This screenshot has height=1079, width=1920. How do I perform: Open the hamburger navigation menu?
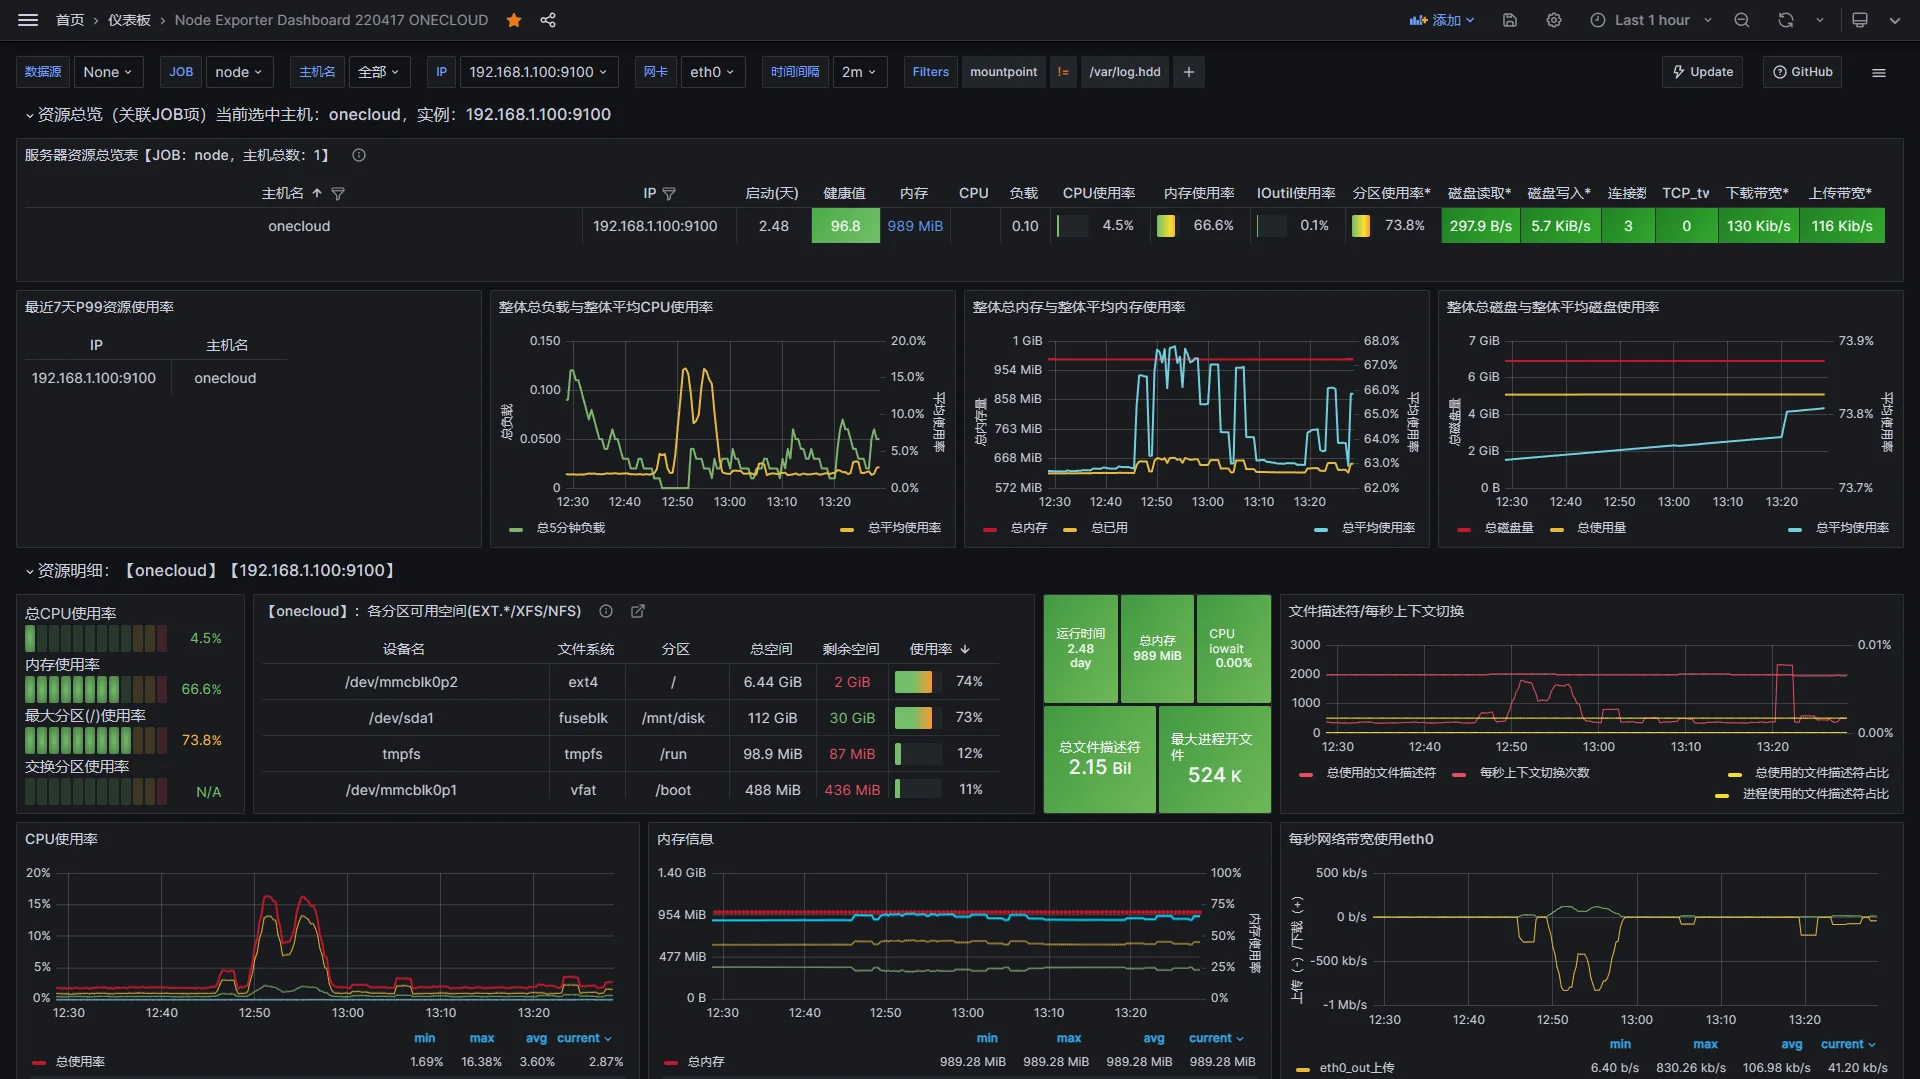pyautogui.click(x=28, y=20)
